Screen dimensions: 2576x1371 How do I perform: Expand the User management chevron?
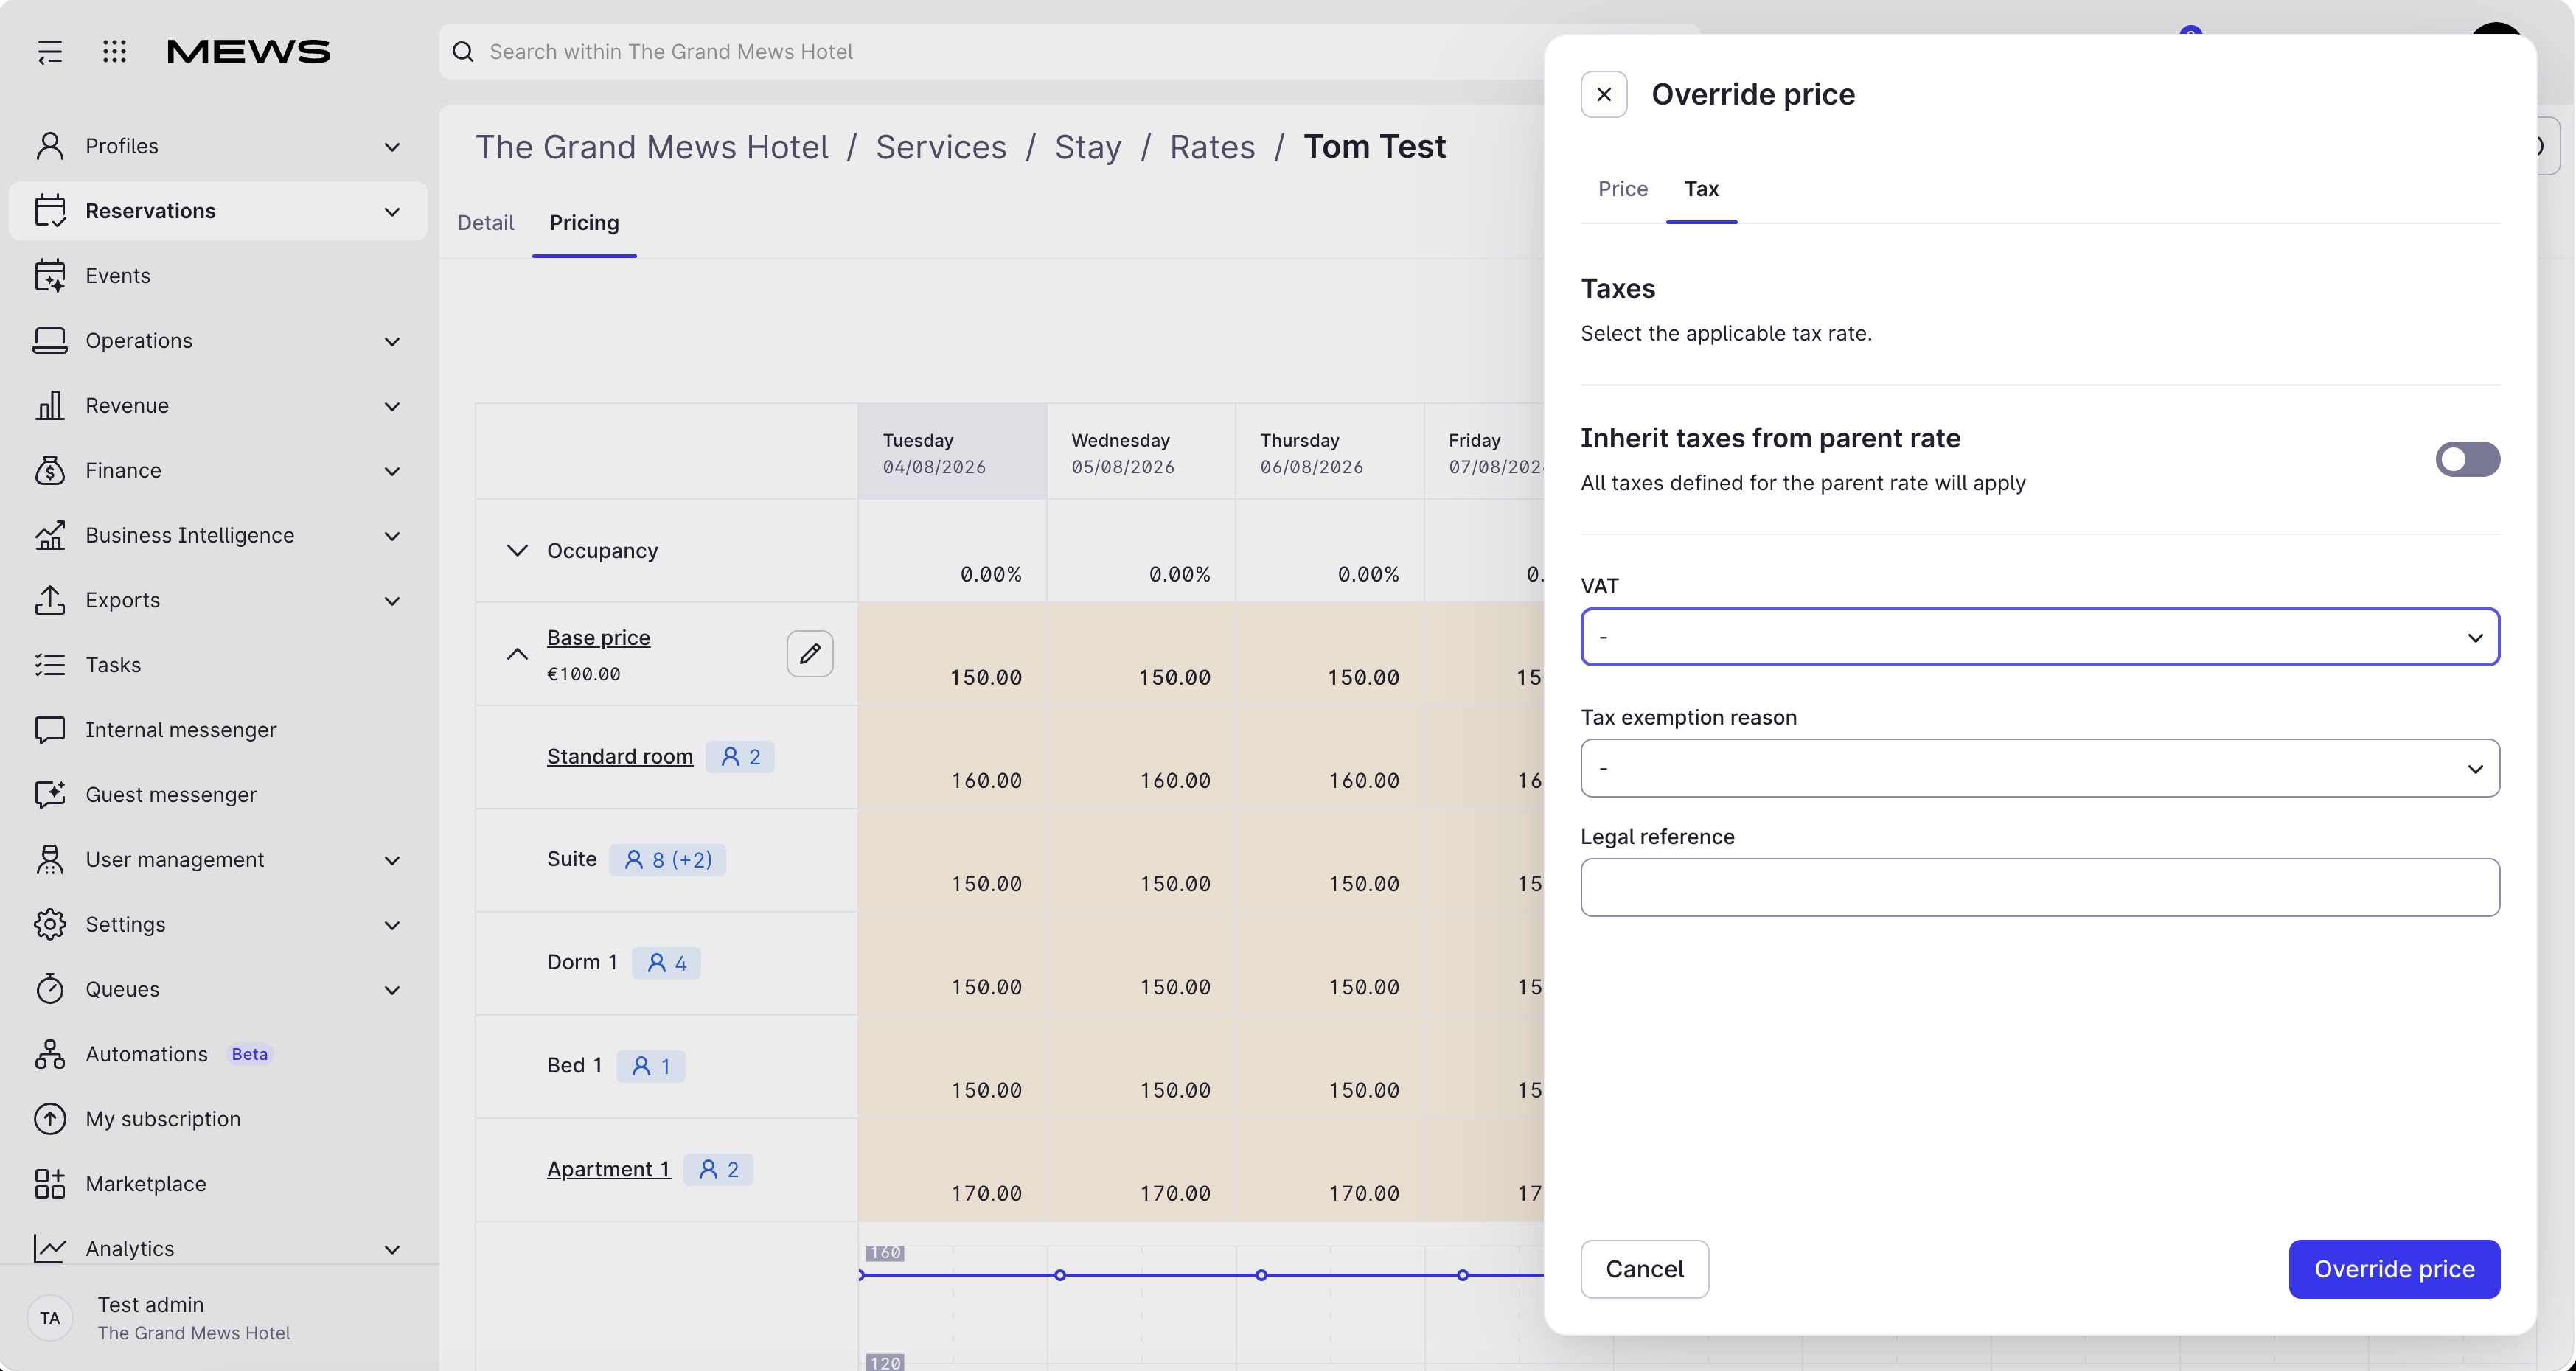[x=392, y=861]
